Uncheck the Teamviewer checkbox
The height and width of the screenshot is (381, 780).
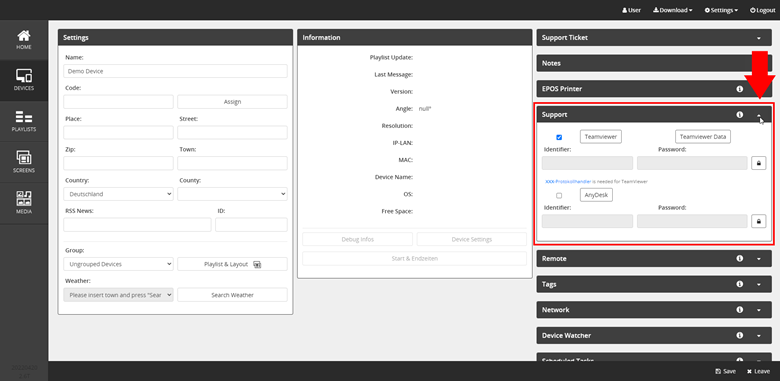(559, 137)
